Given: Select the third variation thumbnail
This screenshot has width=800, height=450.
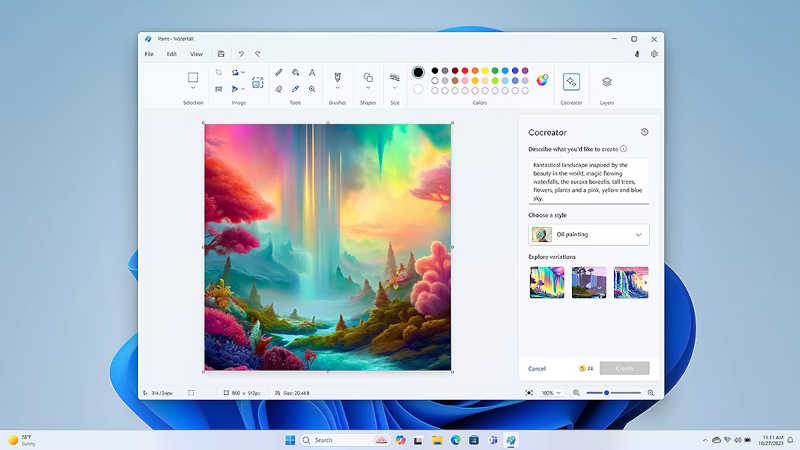Looking at the screenshot, I should click(631, 282).
